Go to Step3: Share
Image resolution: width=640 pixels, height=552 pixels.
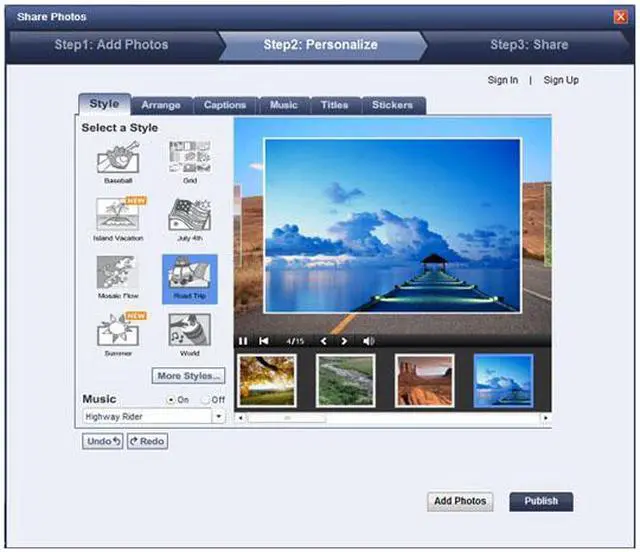(528, 45)
